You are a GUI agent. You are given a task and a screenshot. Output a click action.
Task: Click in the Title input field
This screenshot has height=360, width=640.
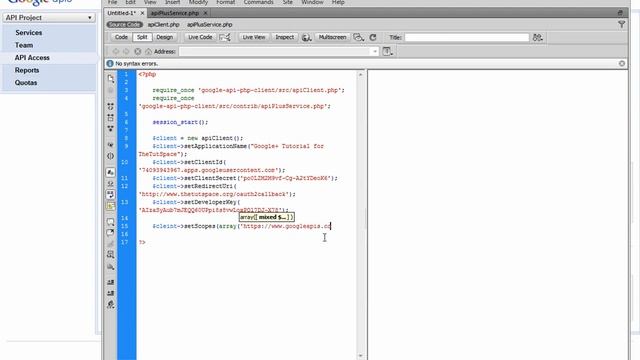pyautogui.click(x=467, y=38)
